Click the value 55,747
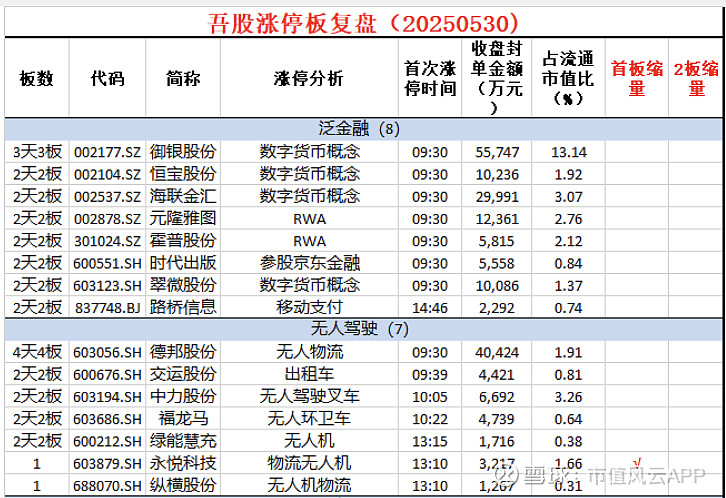This screenshot has height=498, width=726. pyautogui.click(x=497, y=152)
